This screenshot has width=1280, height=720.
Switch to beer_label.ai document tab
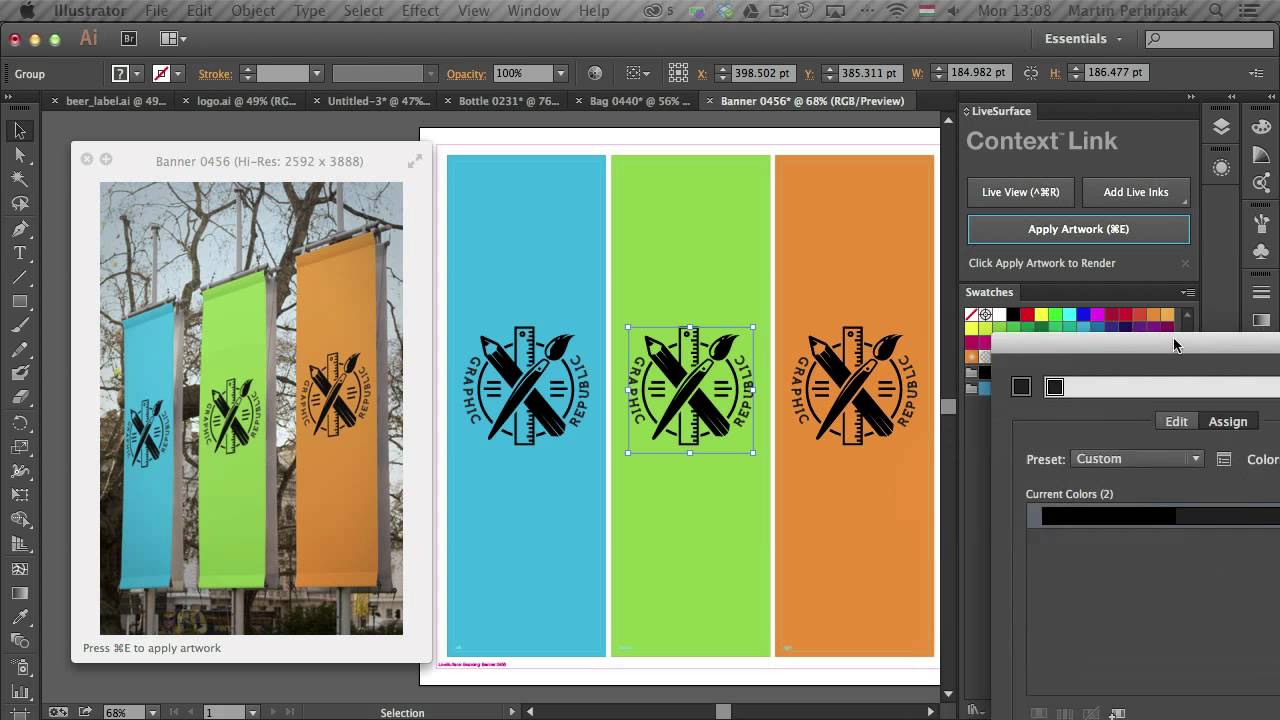pyautogui.click(x=115, y=101)
